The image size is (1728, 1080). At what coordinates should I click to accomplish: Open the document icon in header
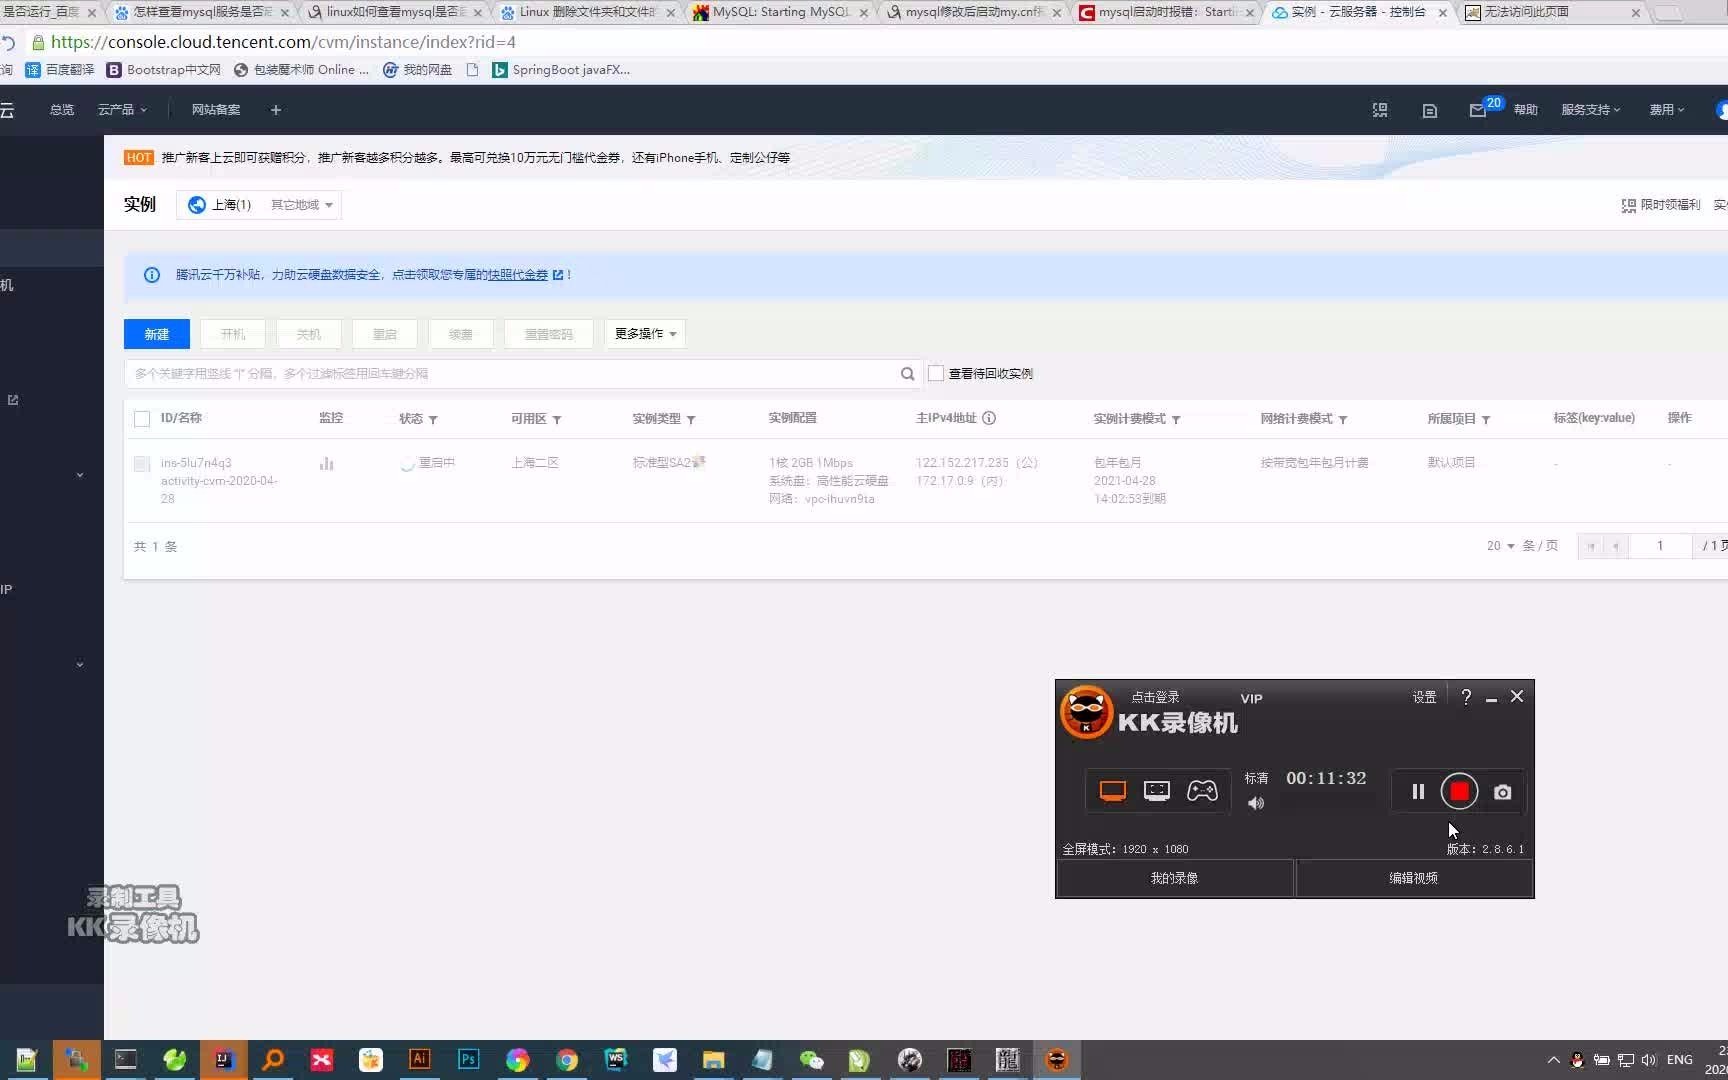[1430, 110]
